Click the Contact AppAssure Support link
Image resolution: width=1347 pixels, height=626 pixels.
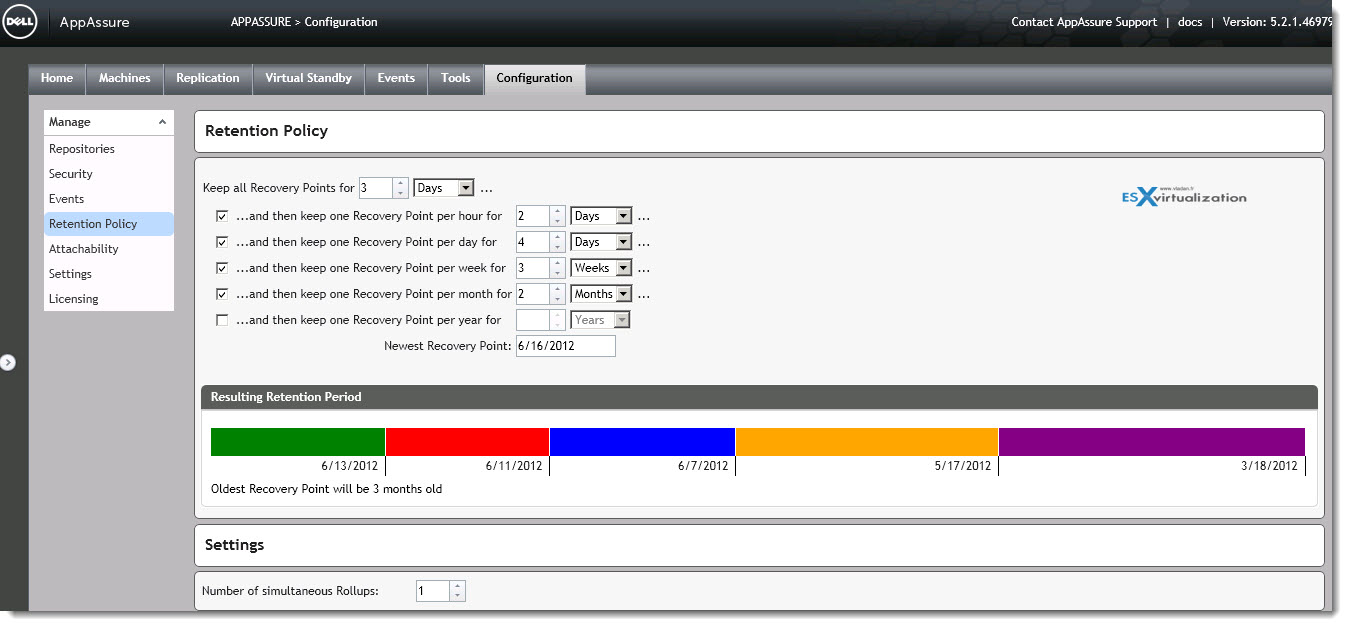click(1084, 22)
